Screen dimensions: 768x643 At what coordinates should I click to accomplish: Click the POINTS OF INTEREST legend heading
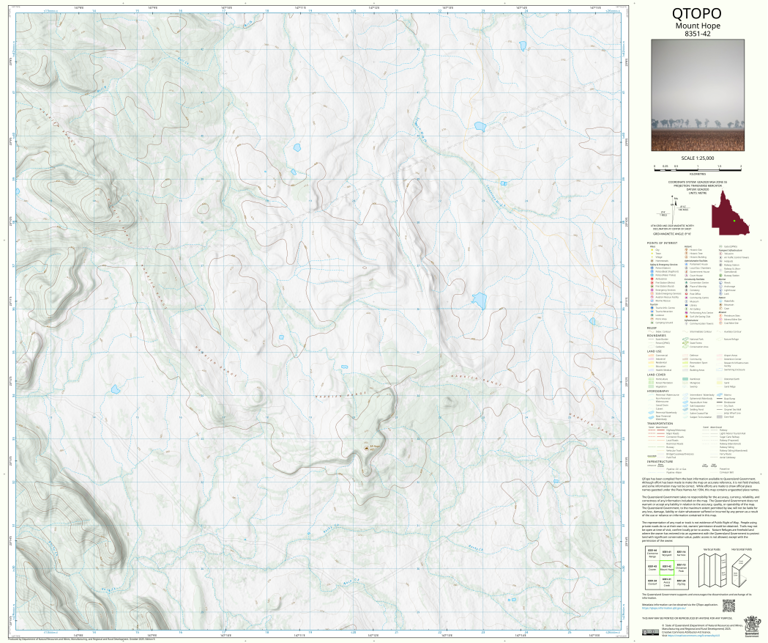(x=662, y=243)
